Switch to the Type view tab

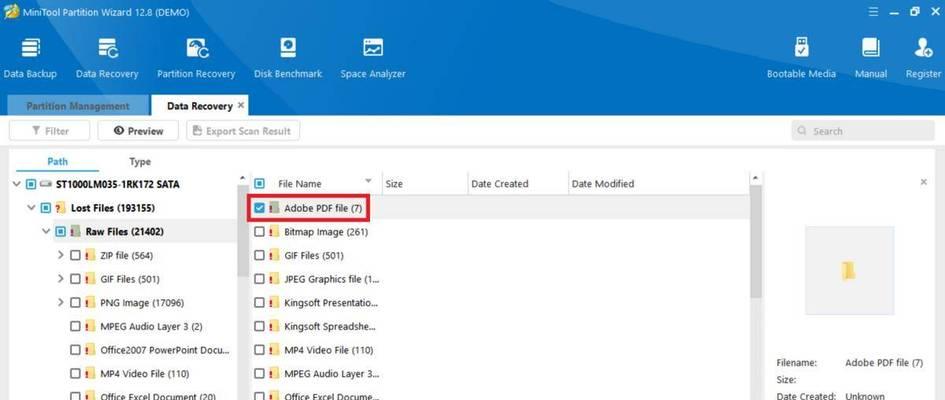140,161
